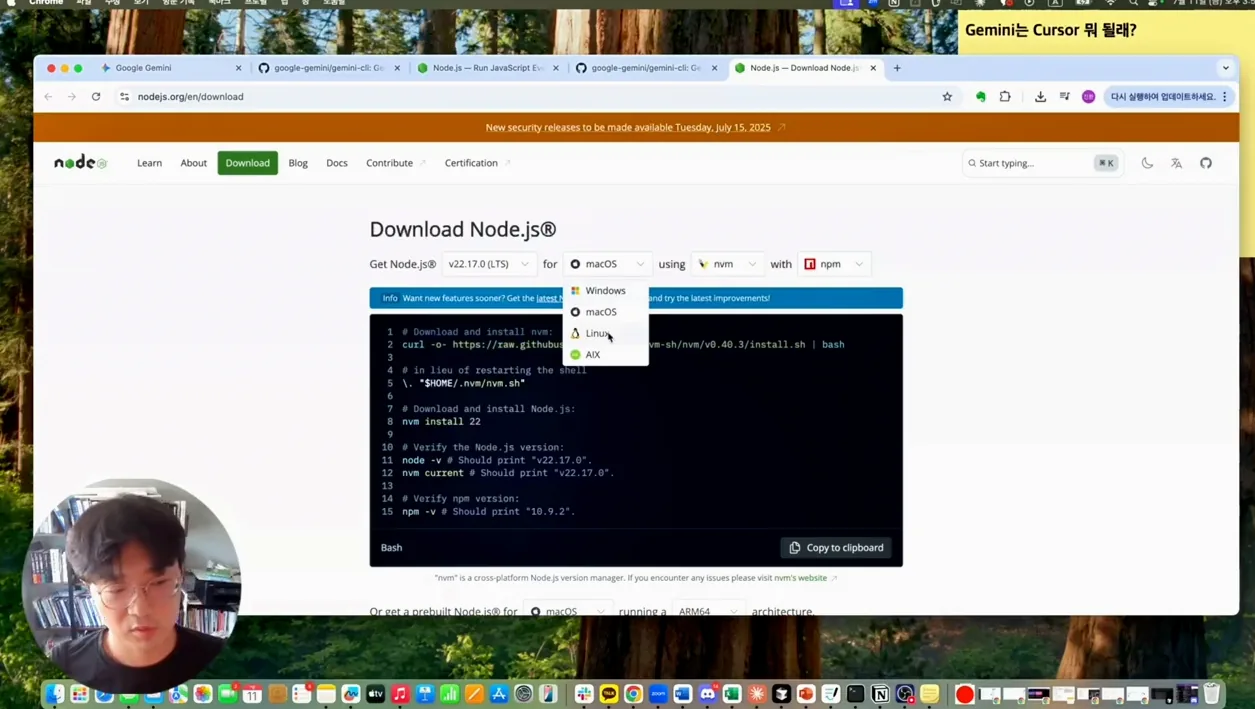
Task: Click the purple profile avatar
Action: [1088, 97]
